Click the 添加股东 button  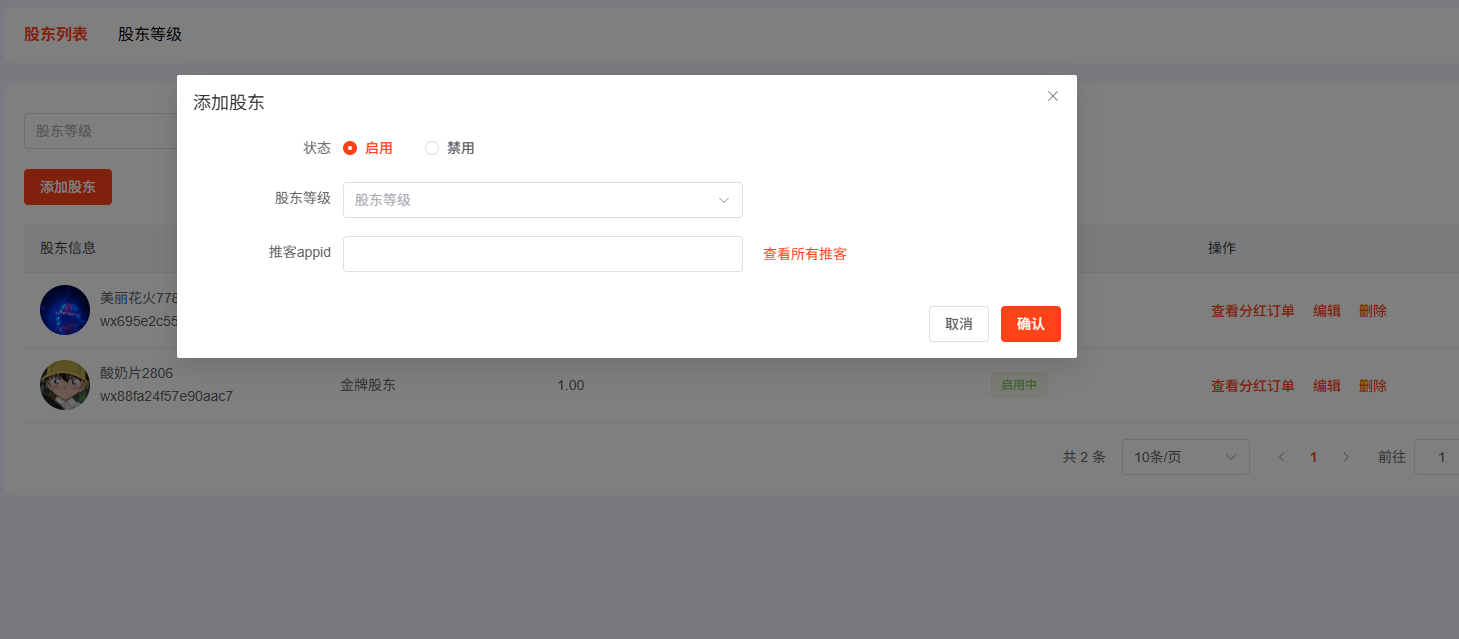click(x=68, y=187)
